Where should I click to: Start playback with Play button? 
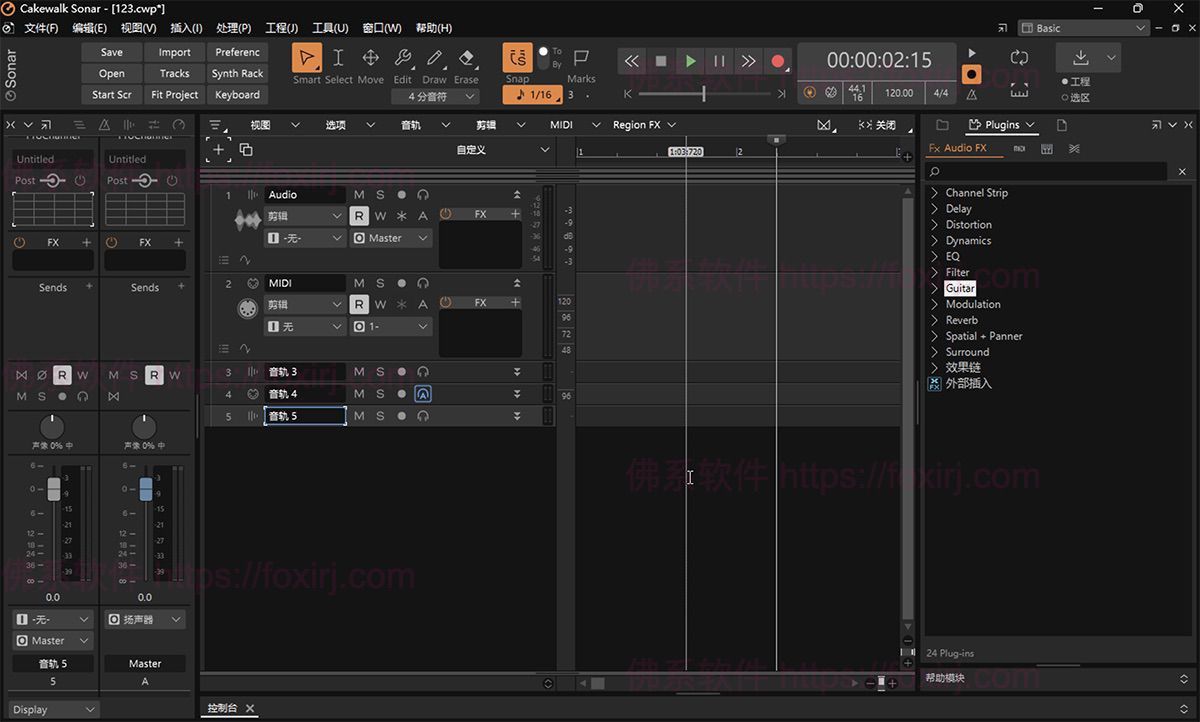click(690, 61)
